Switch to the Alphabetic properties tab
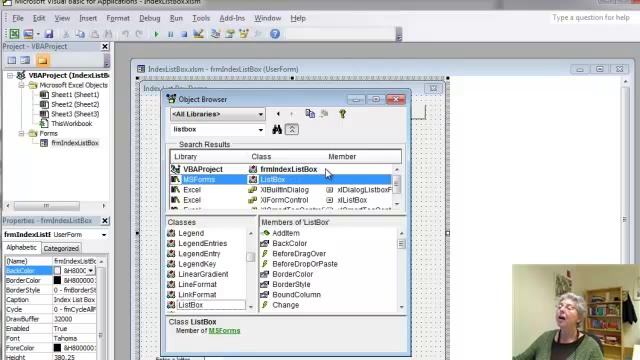 coord(22,248)
